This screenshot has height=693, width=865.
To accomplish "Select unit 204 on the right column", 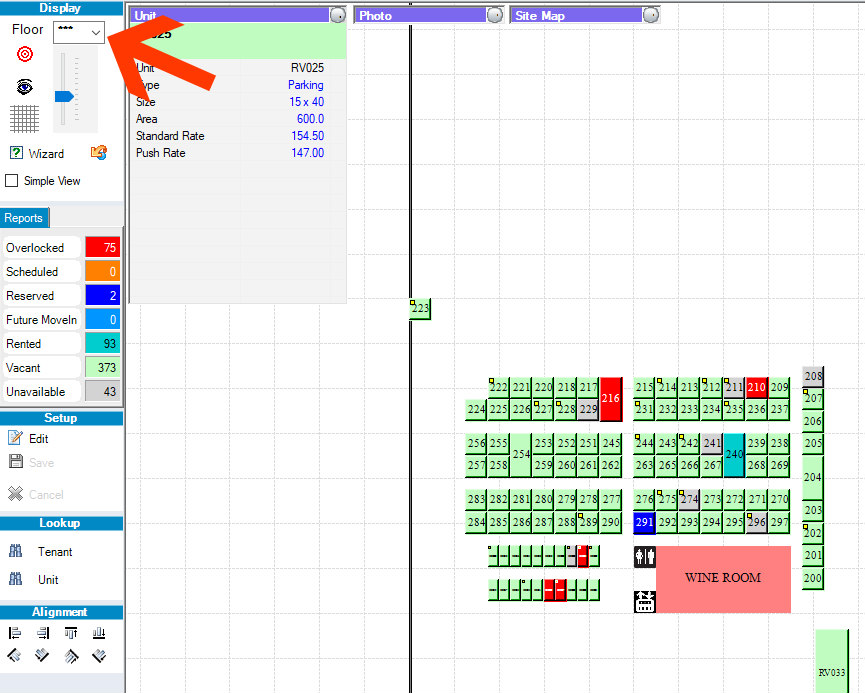I will [813, 477].
